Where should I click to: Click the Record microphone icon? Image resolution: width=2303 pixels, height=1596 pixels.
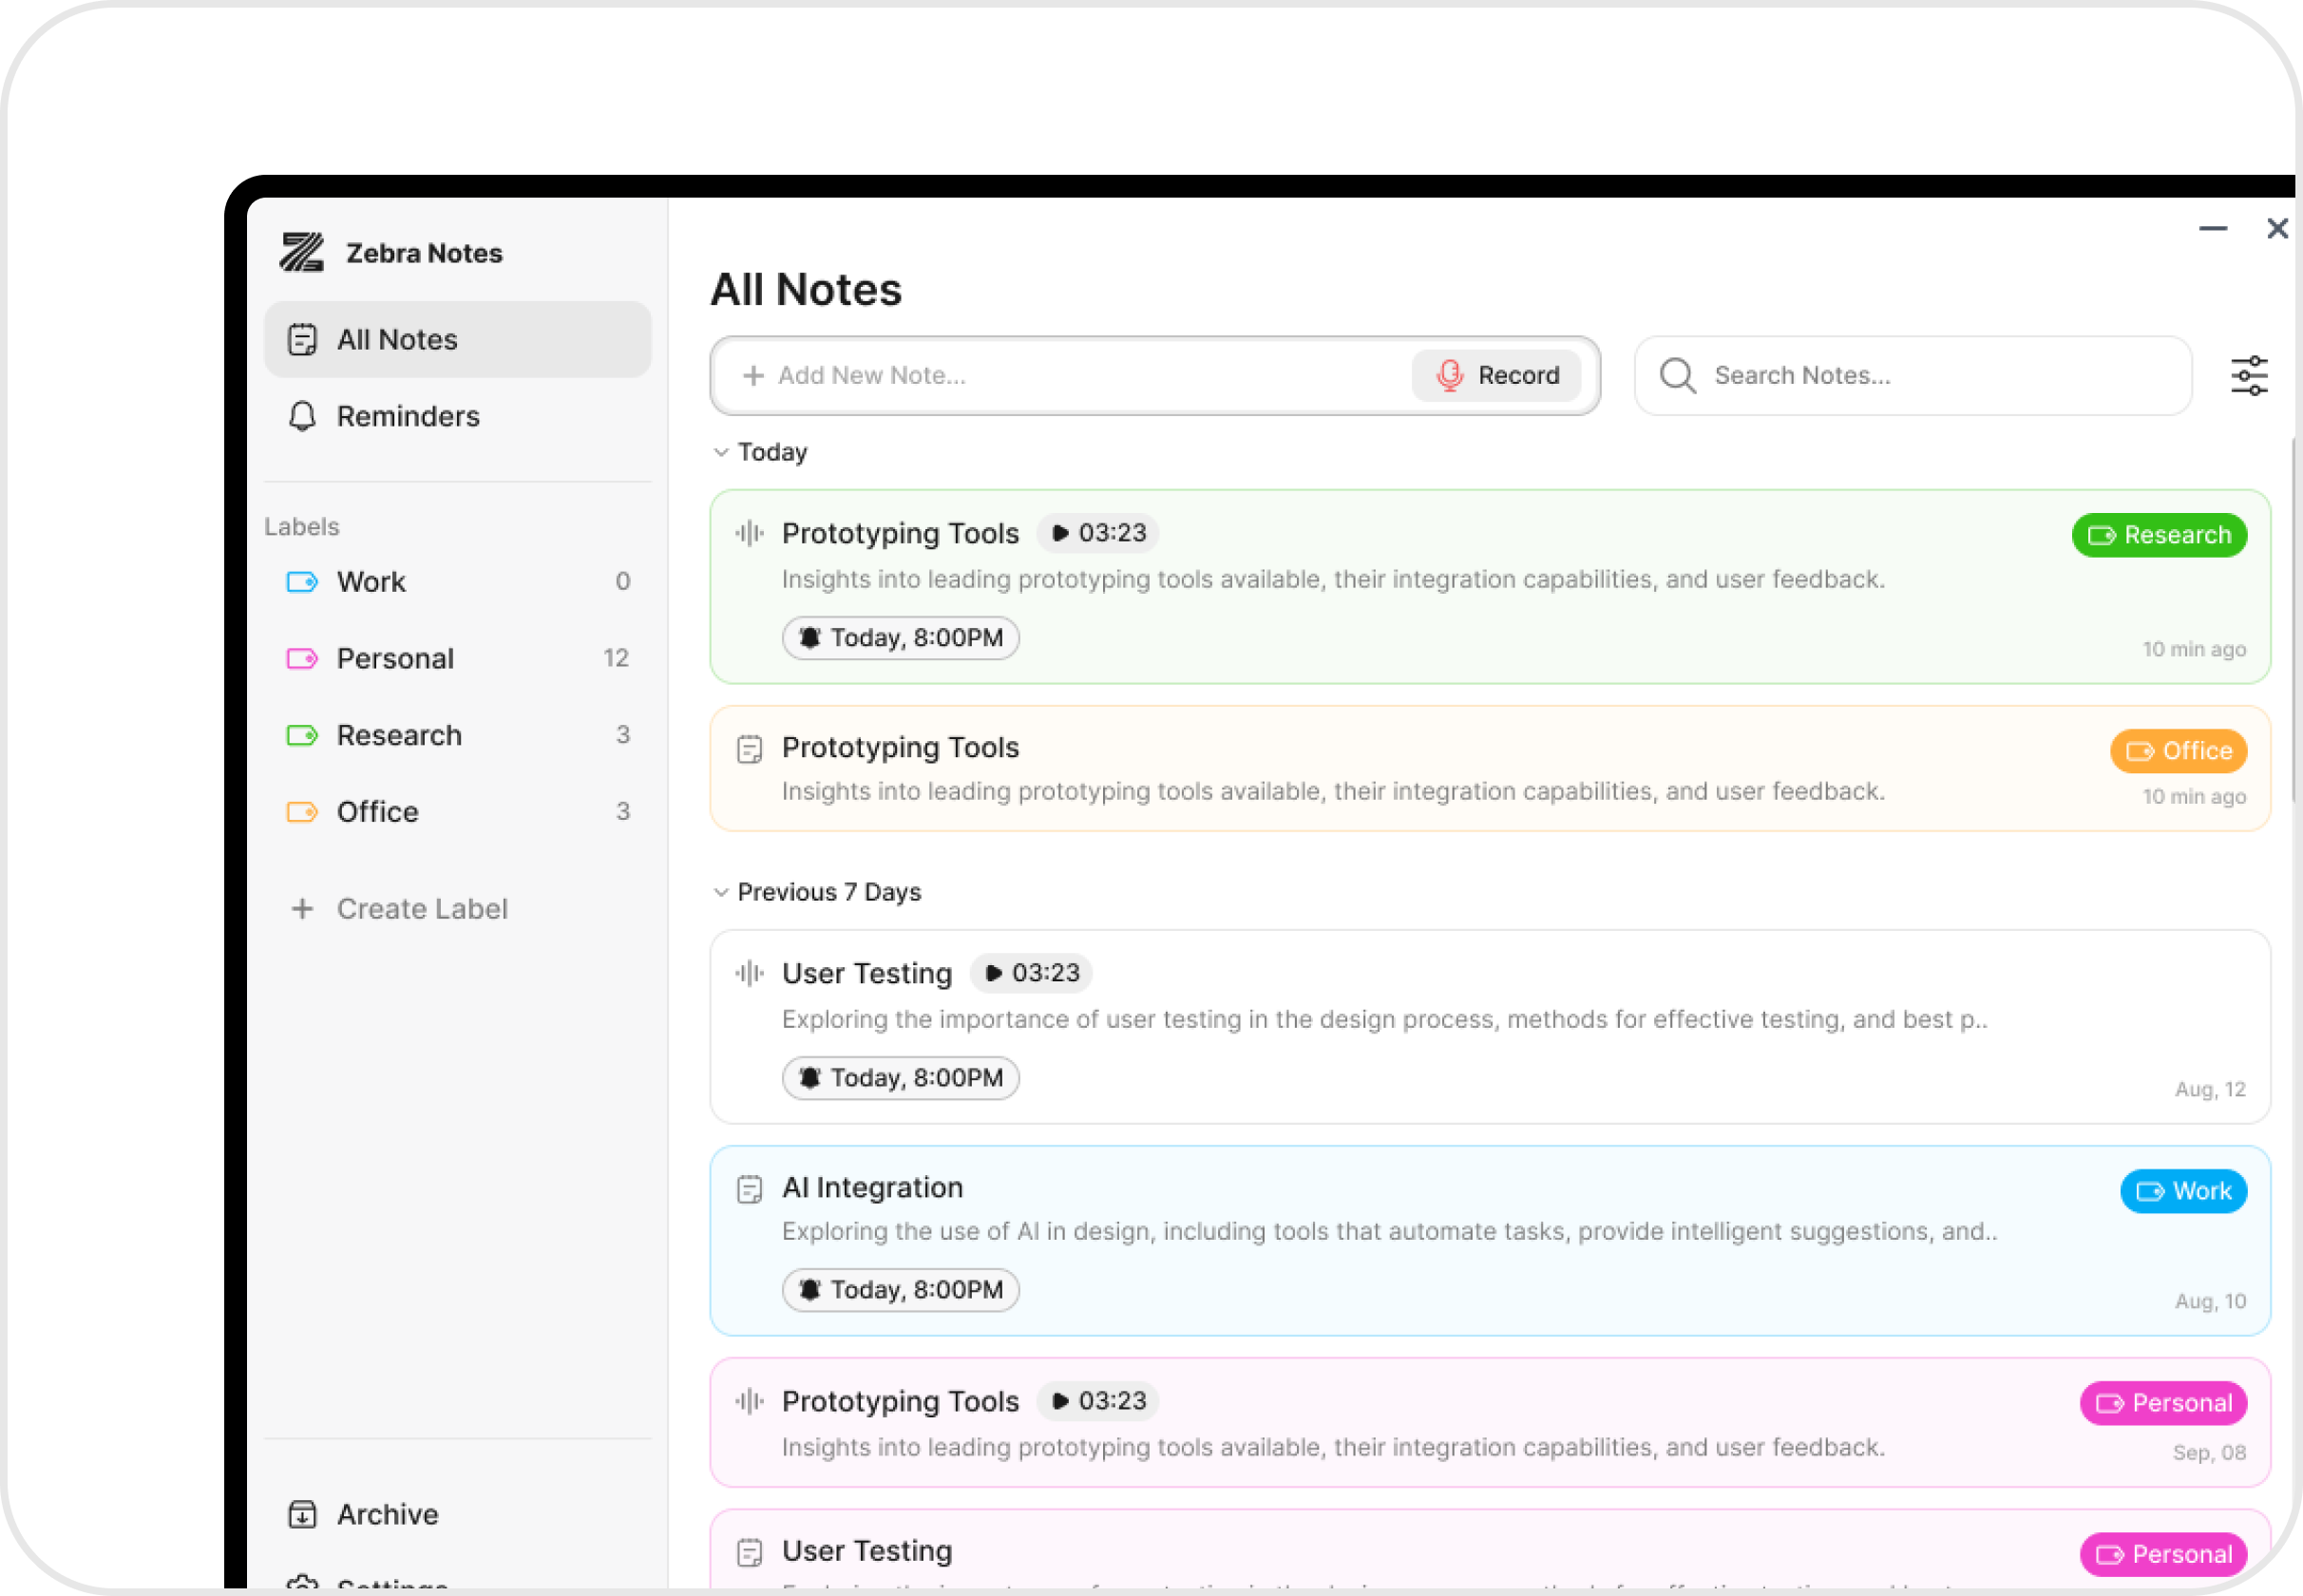[1448, 375]
